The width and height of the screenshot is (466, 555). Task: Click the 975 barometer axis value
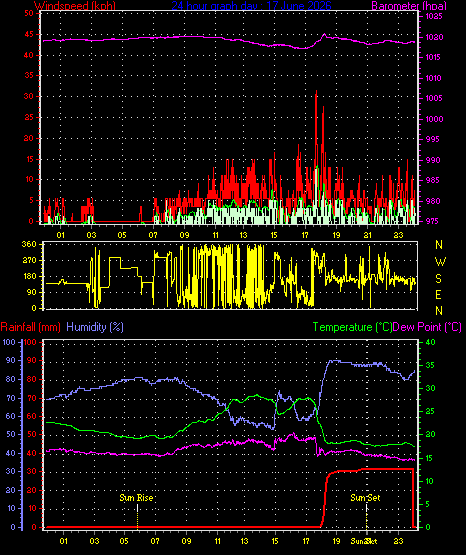point(432,221)
